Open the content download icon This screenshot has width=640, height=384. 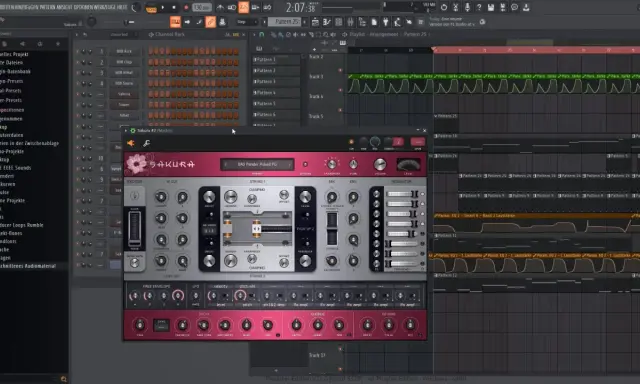tap(527, 7)
